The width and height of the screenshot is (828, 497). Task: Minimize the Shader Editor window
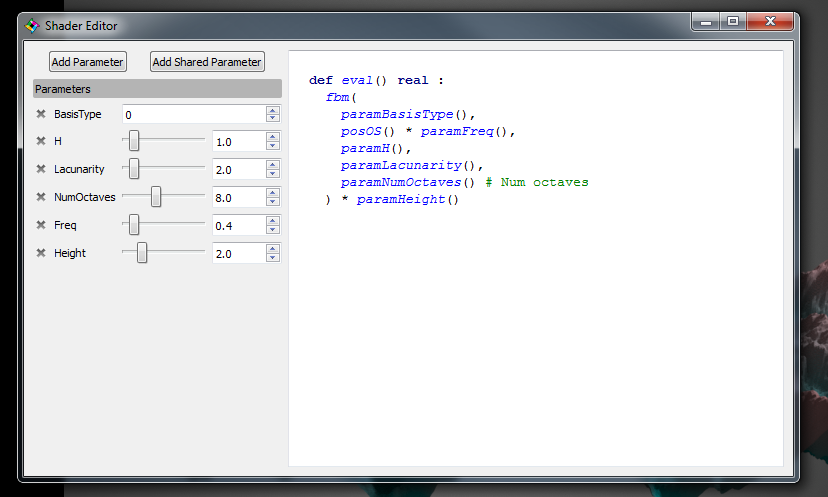706,22
